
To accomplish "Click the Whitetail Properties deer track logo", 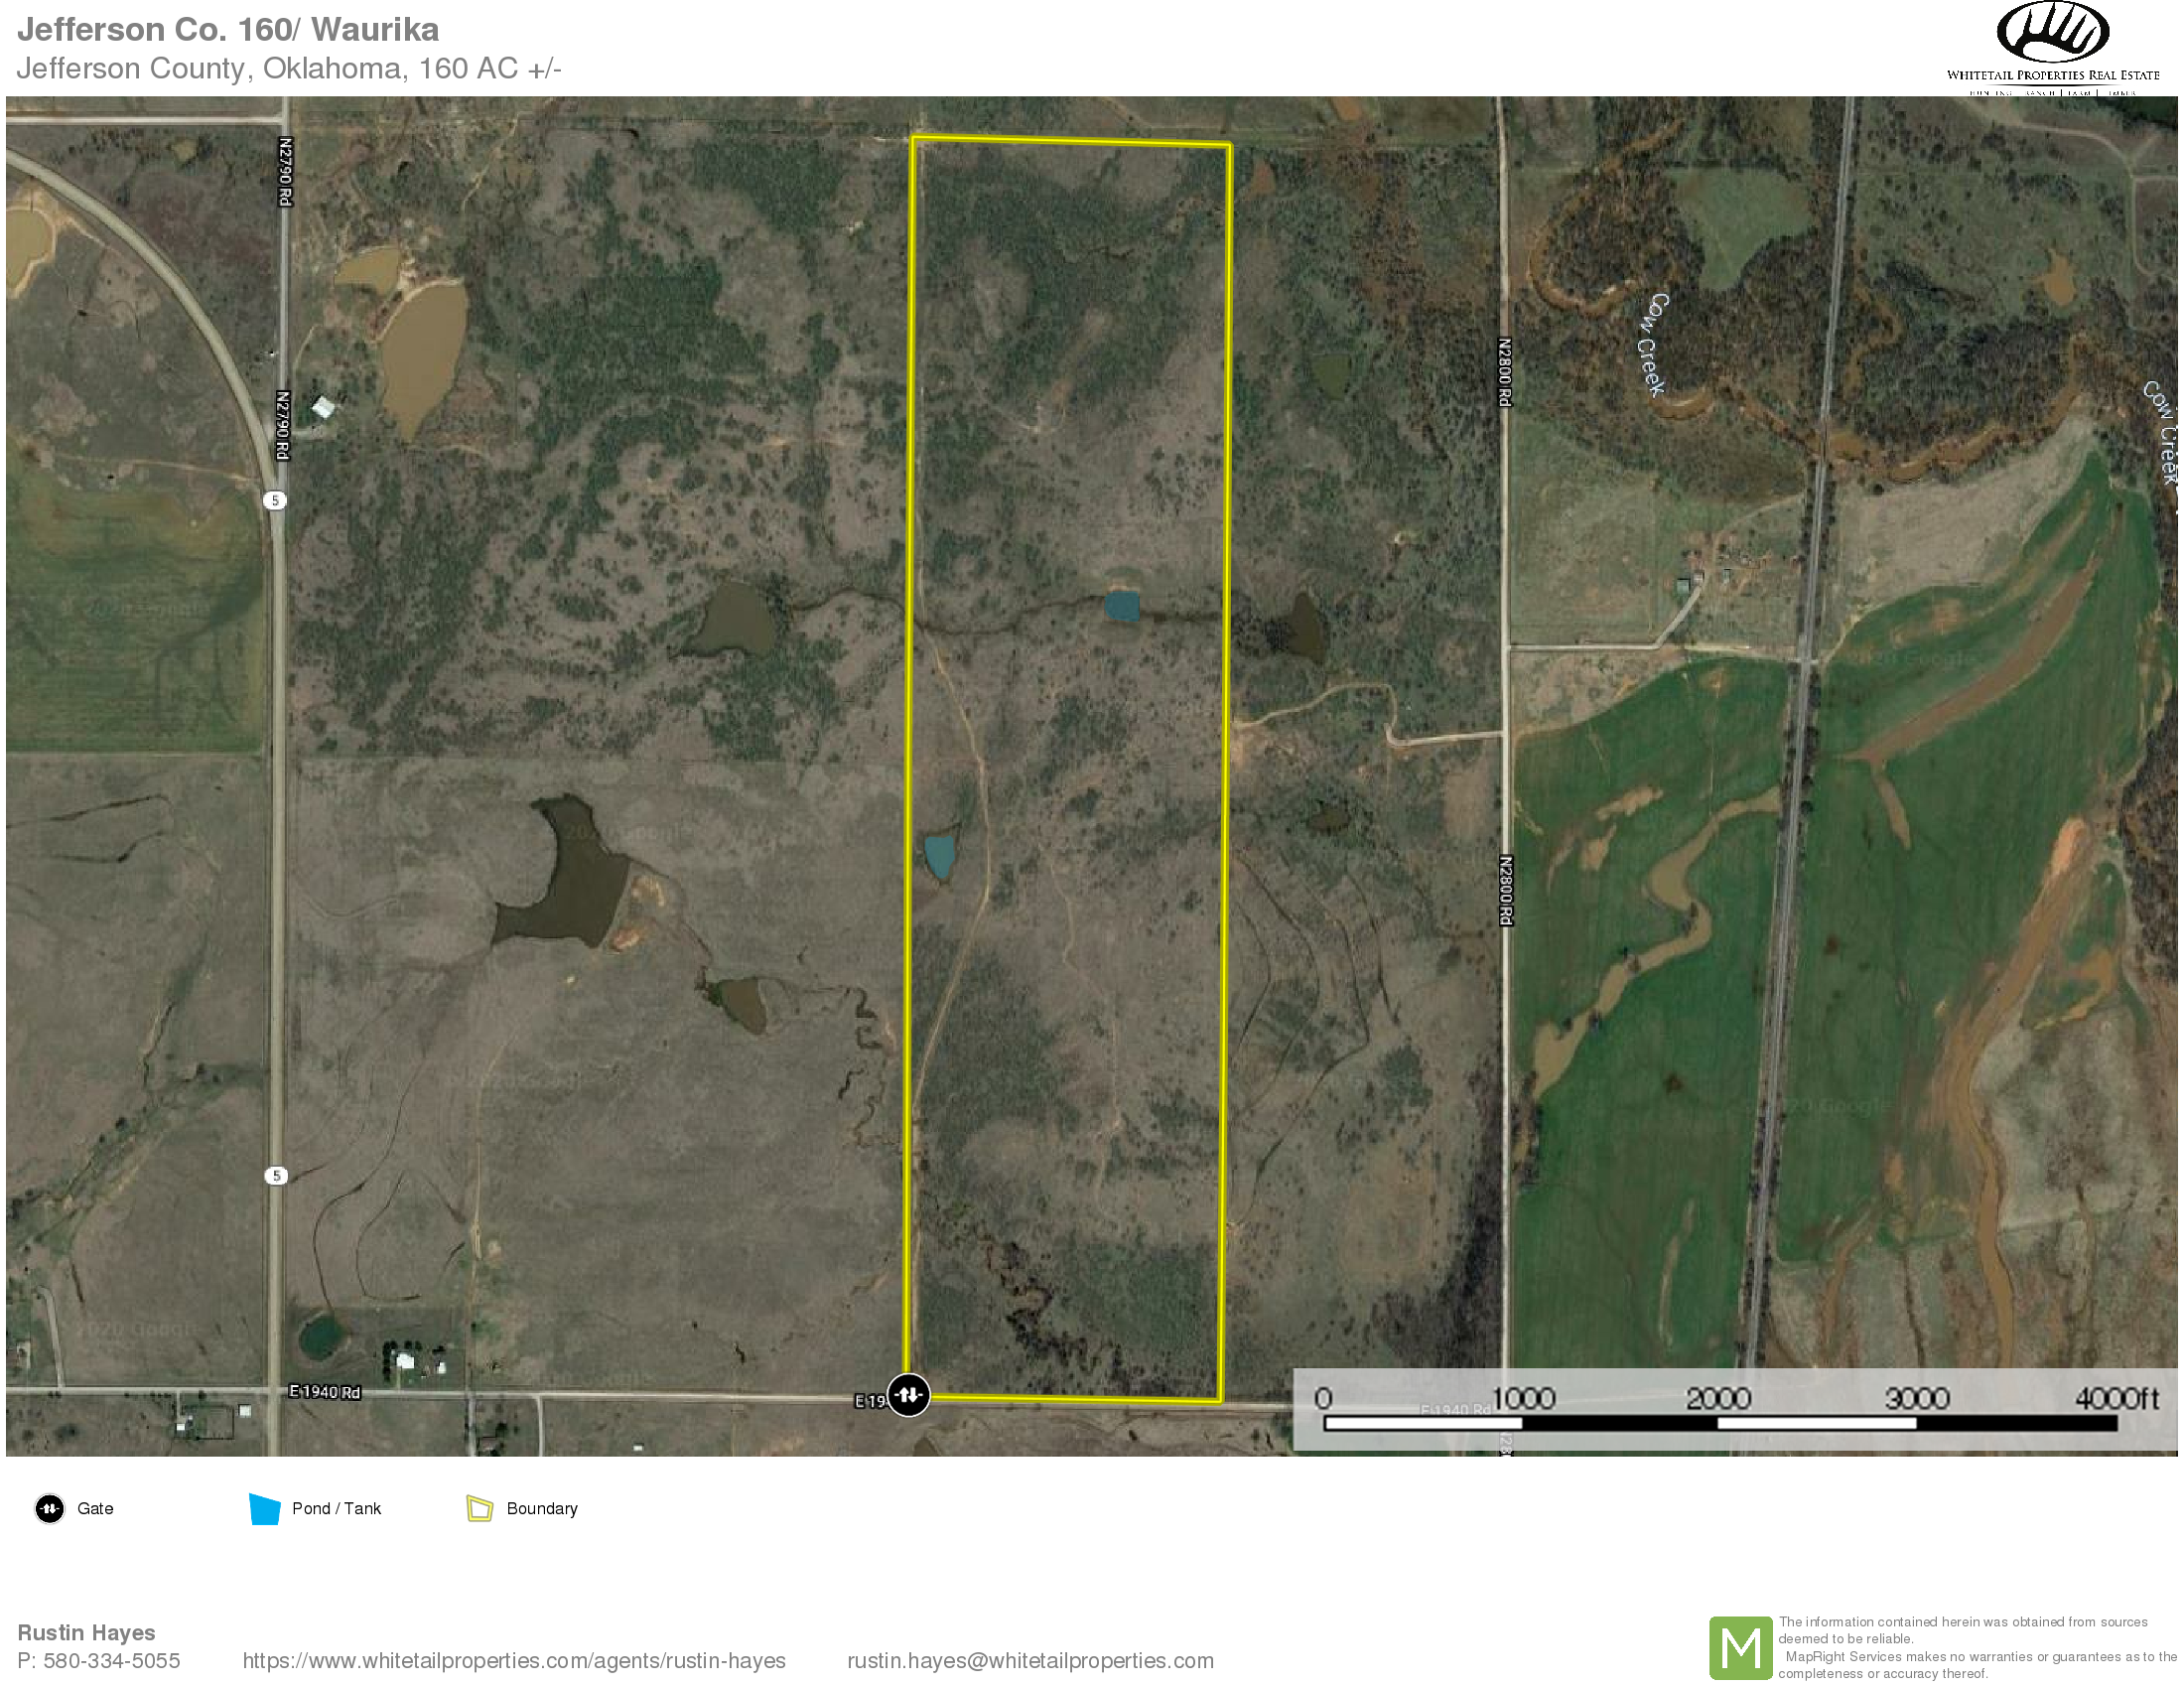I will coord(2052,32).
